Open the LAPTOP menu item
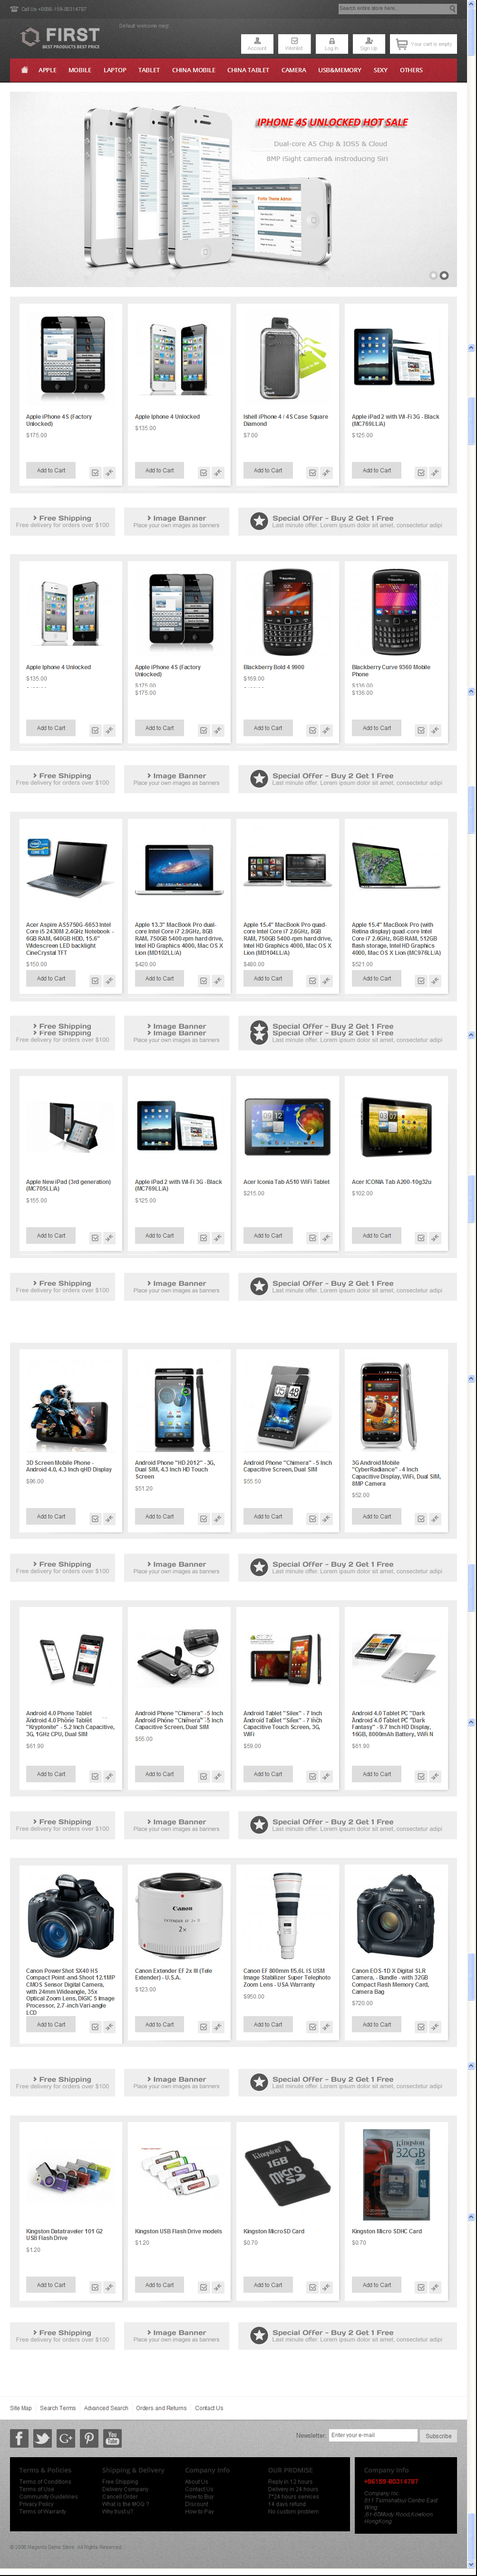 [115, 70]
